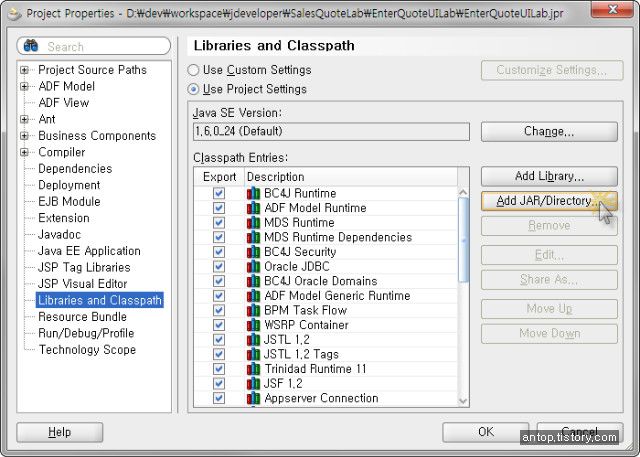
Task: Click the Change... button for Java SE
Action: point(549,131)
